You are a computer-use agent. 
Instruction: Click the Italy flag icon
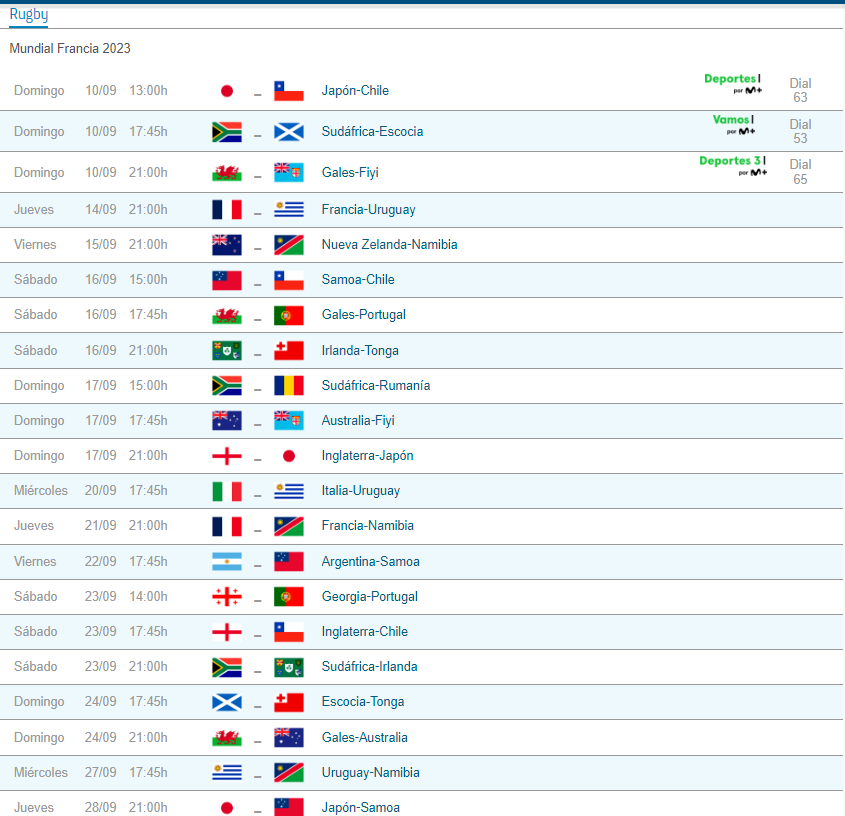tap(227, 491)
